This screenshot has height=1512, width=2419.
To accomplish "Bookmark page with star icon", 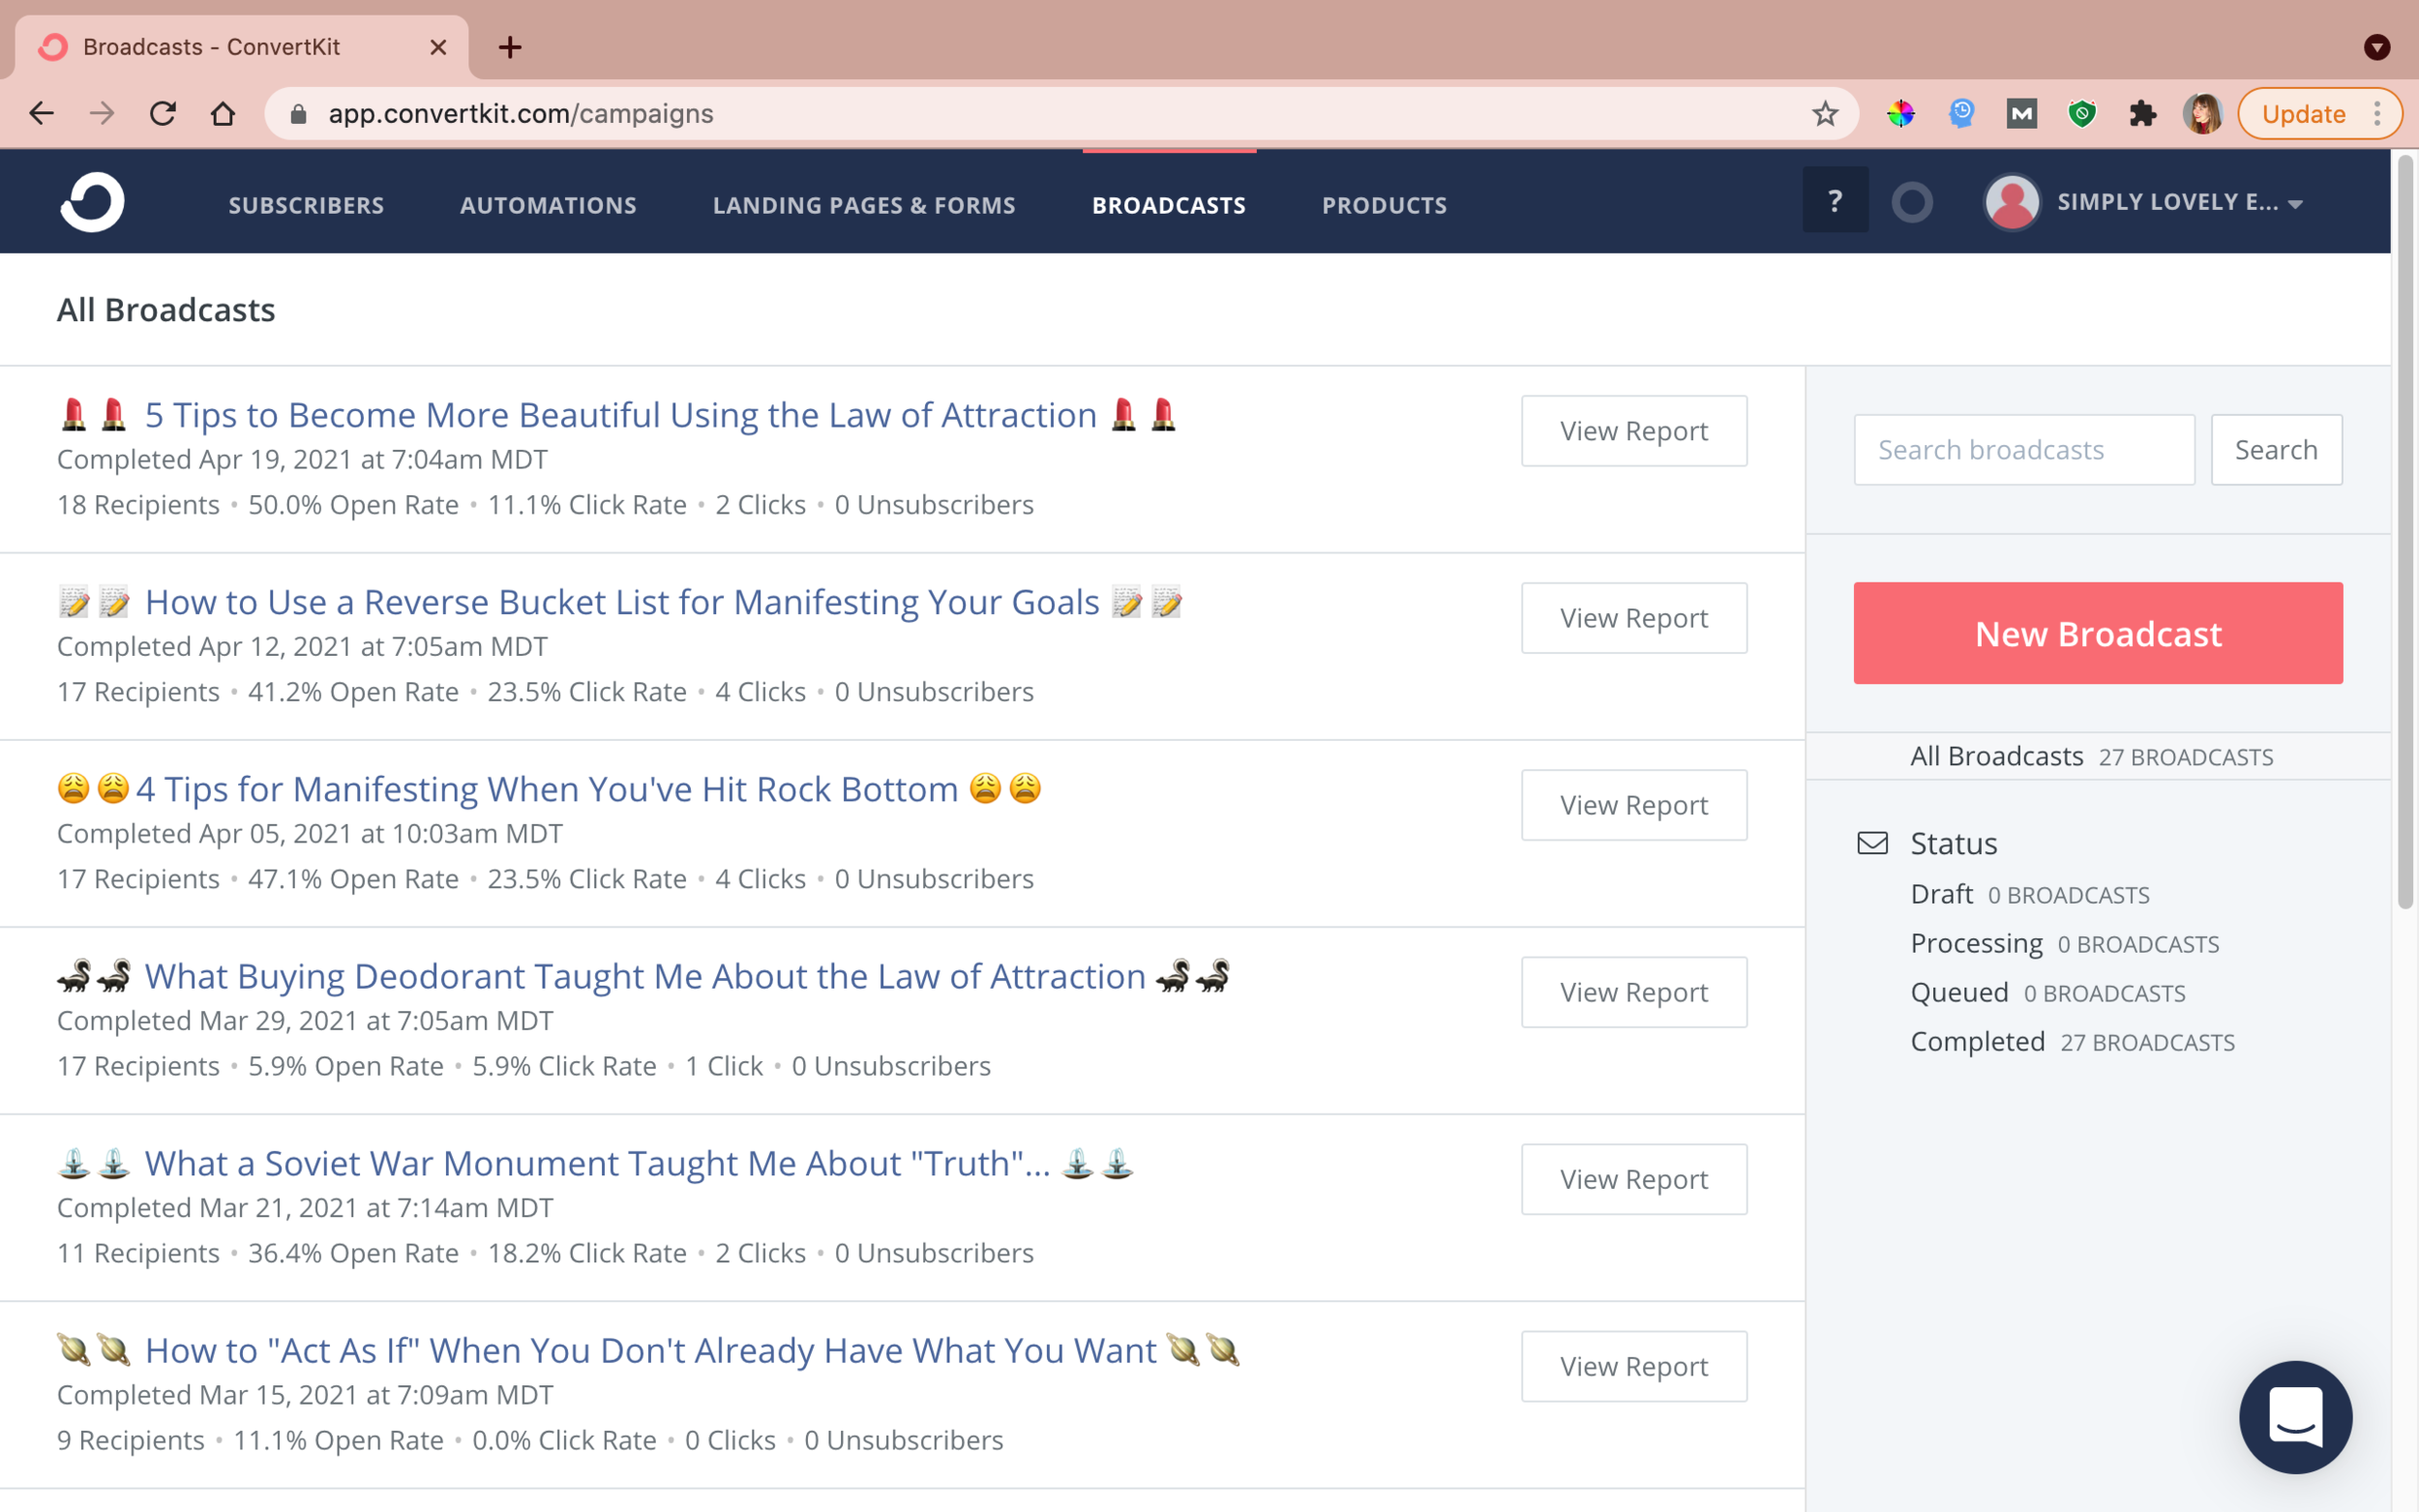I will click(1825, 114).
